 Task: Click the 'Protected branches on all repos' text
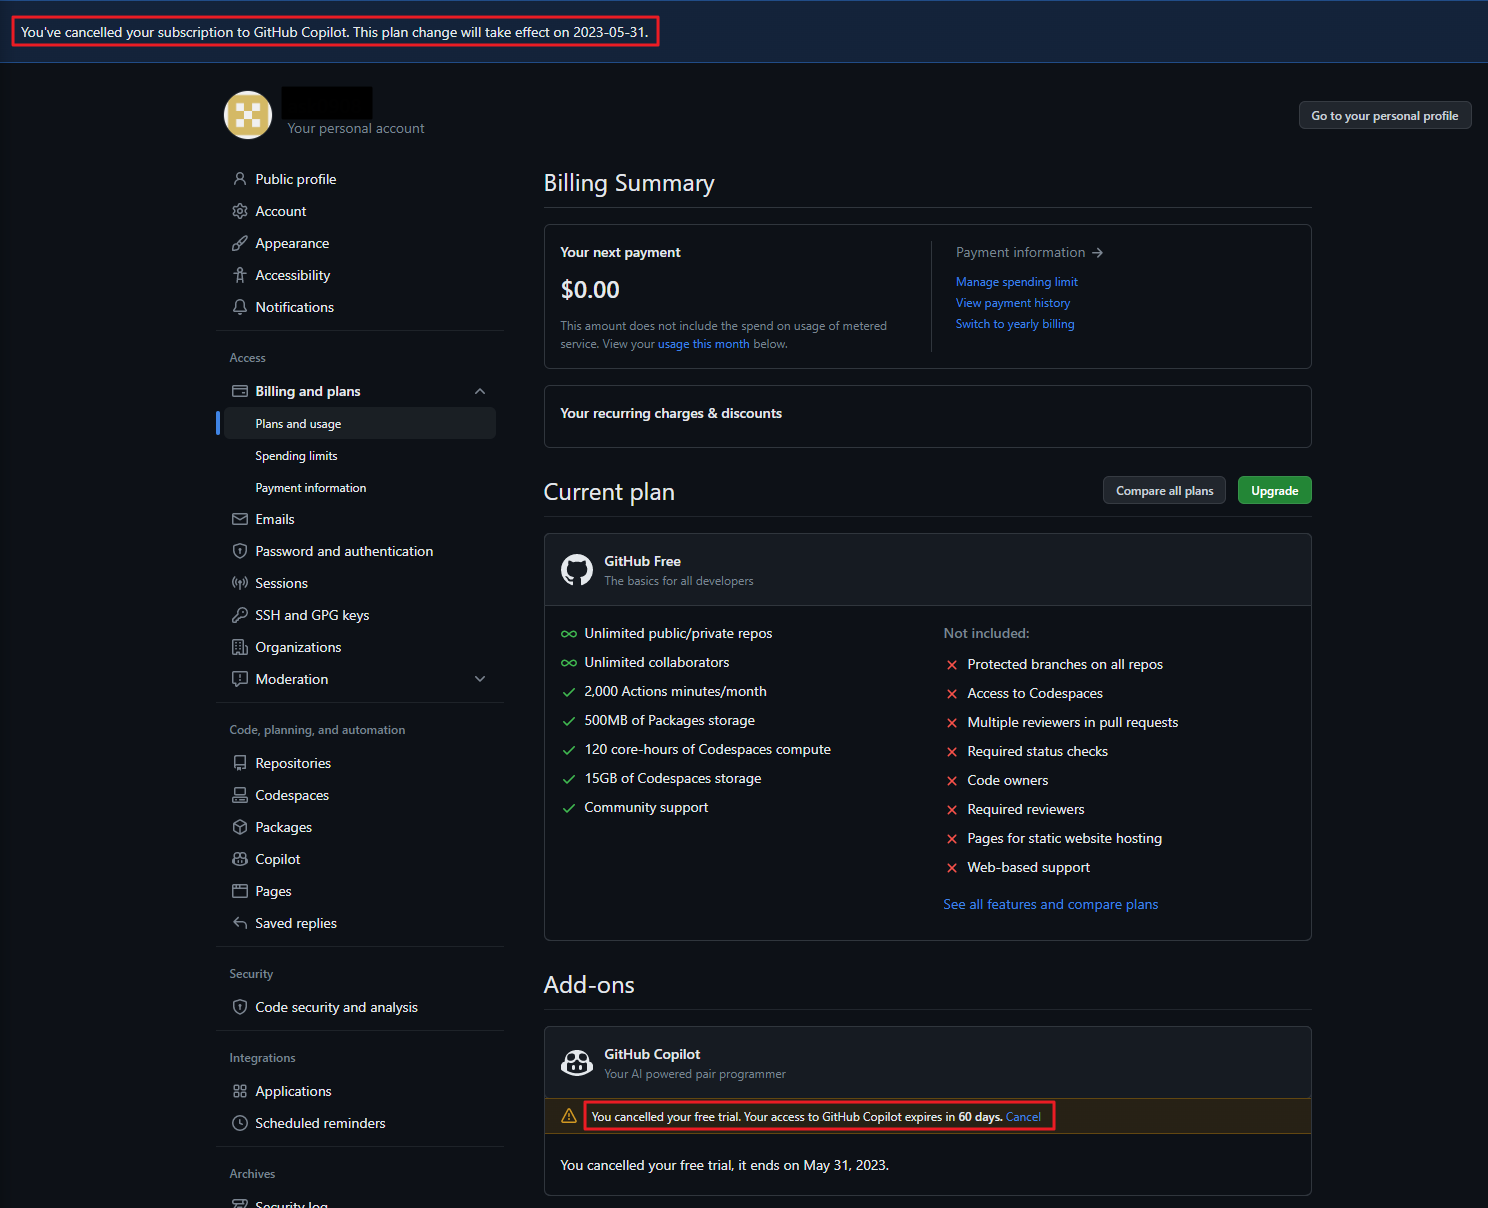tap(1065, 664)
